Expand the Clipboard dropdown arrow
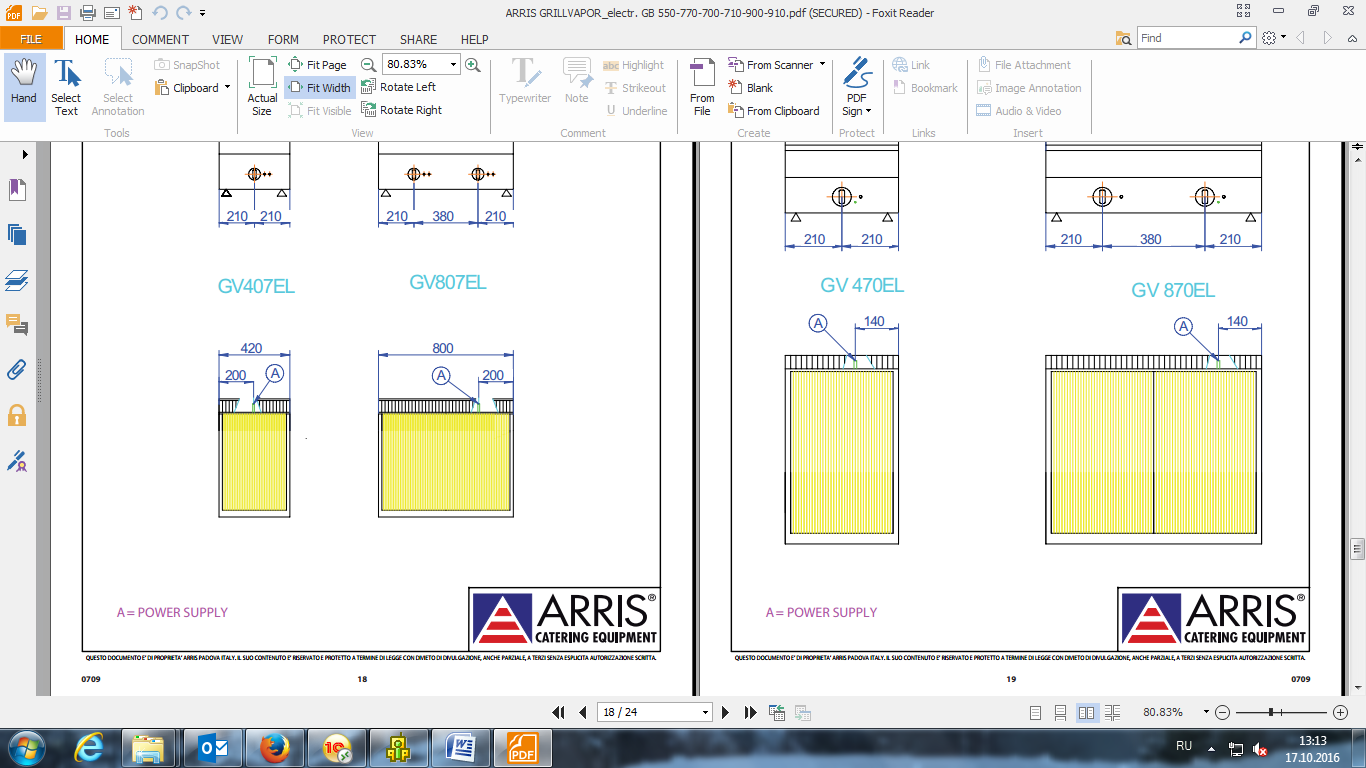The image size is (1366, 768). pos(228,87)
